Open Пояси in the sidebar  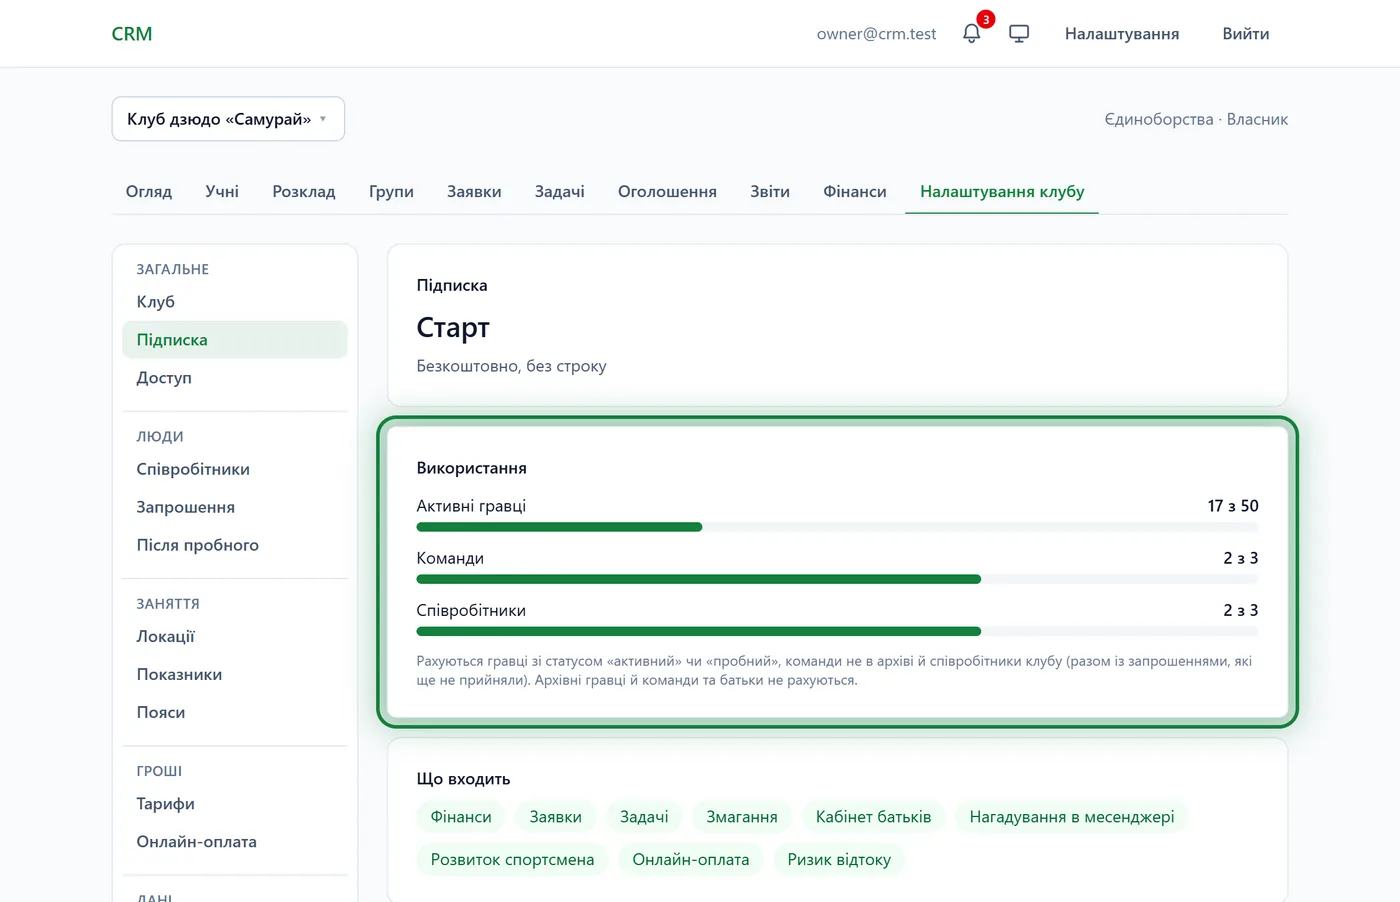[x=235, y=713]
